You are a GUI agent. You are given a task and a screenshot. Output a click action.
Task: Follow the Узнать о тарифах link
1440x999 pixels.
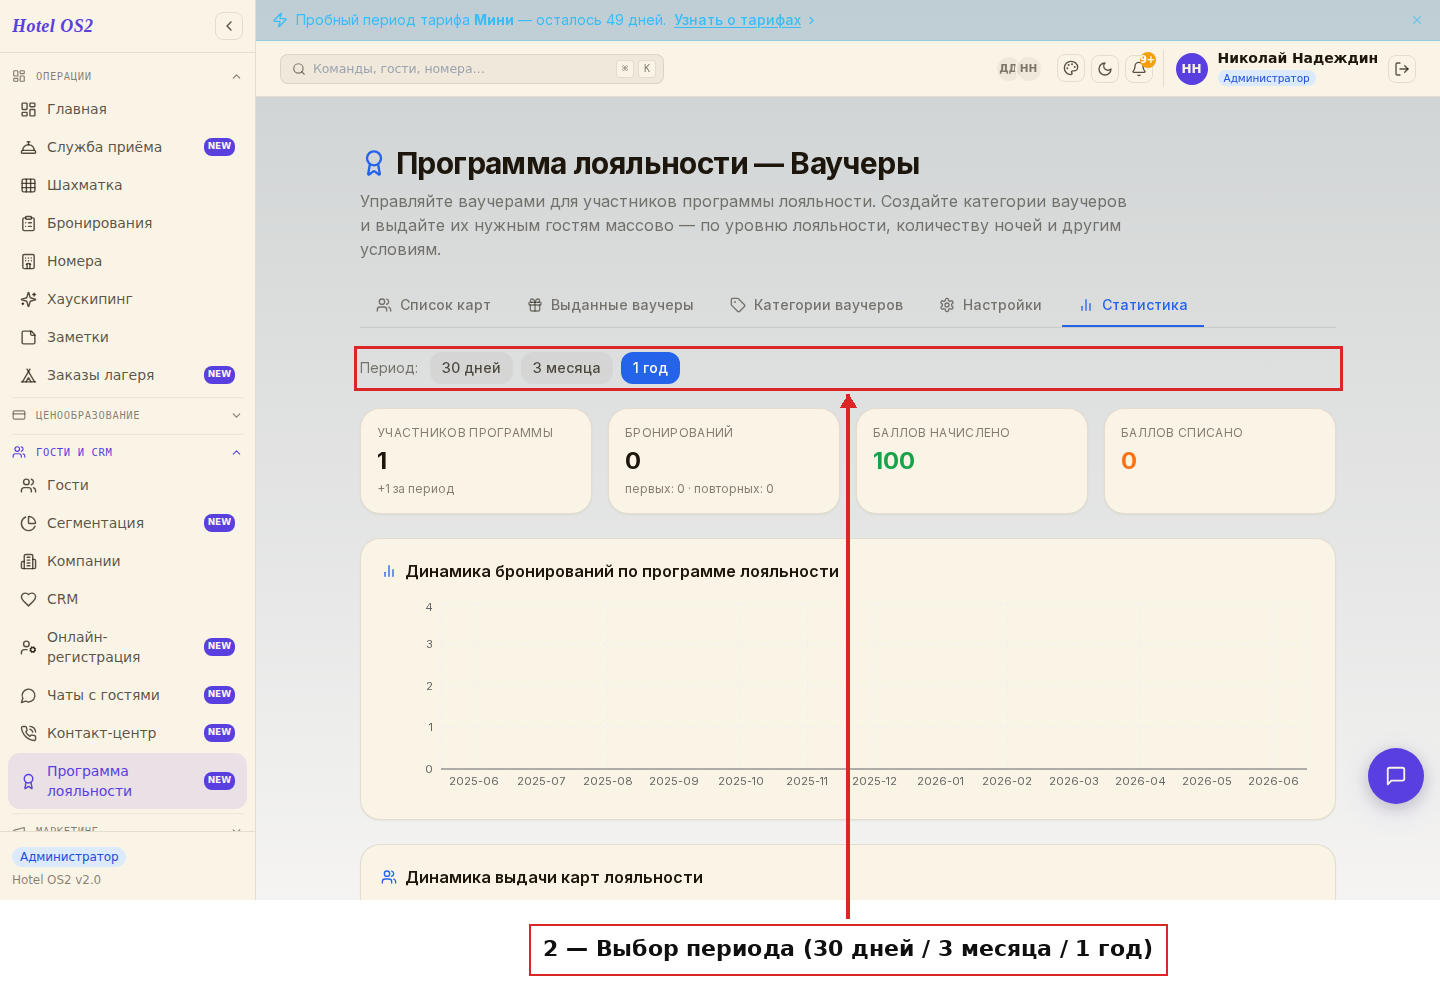737,20
